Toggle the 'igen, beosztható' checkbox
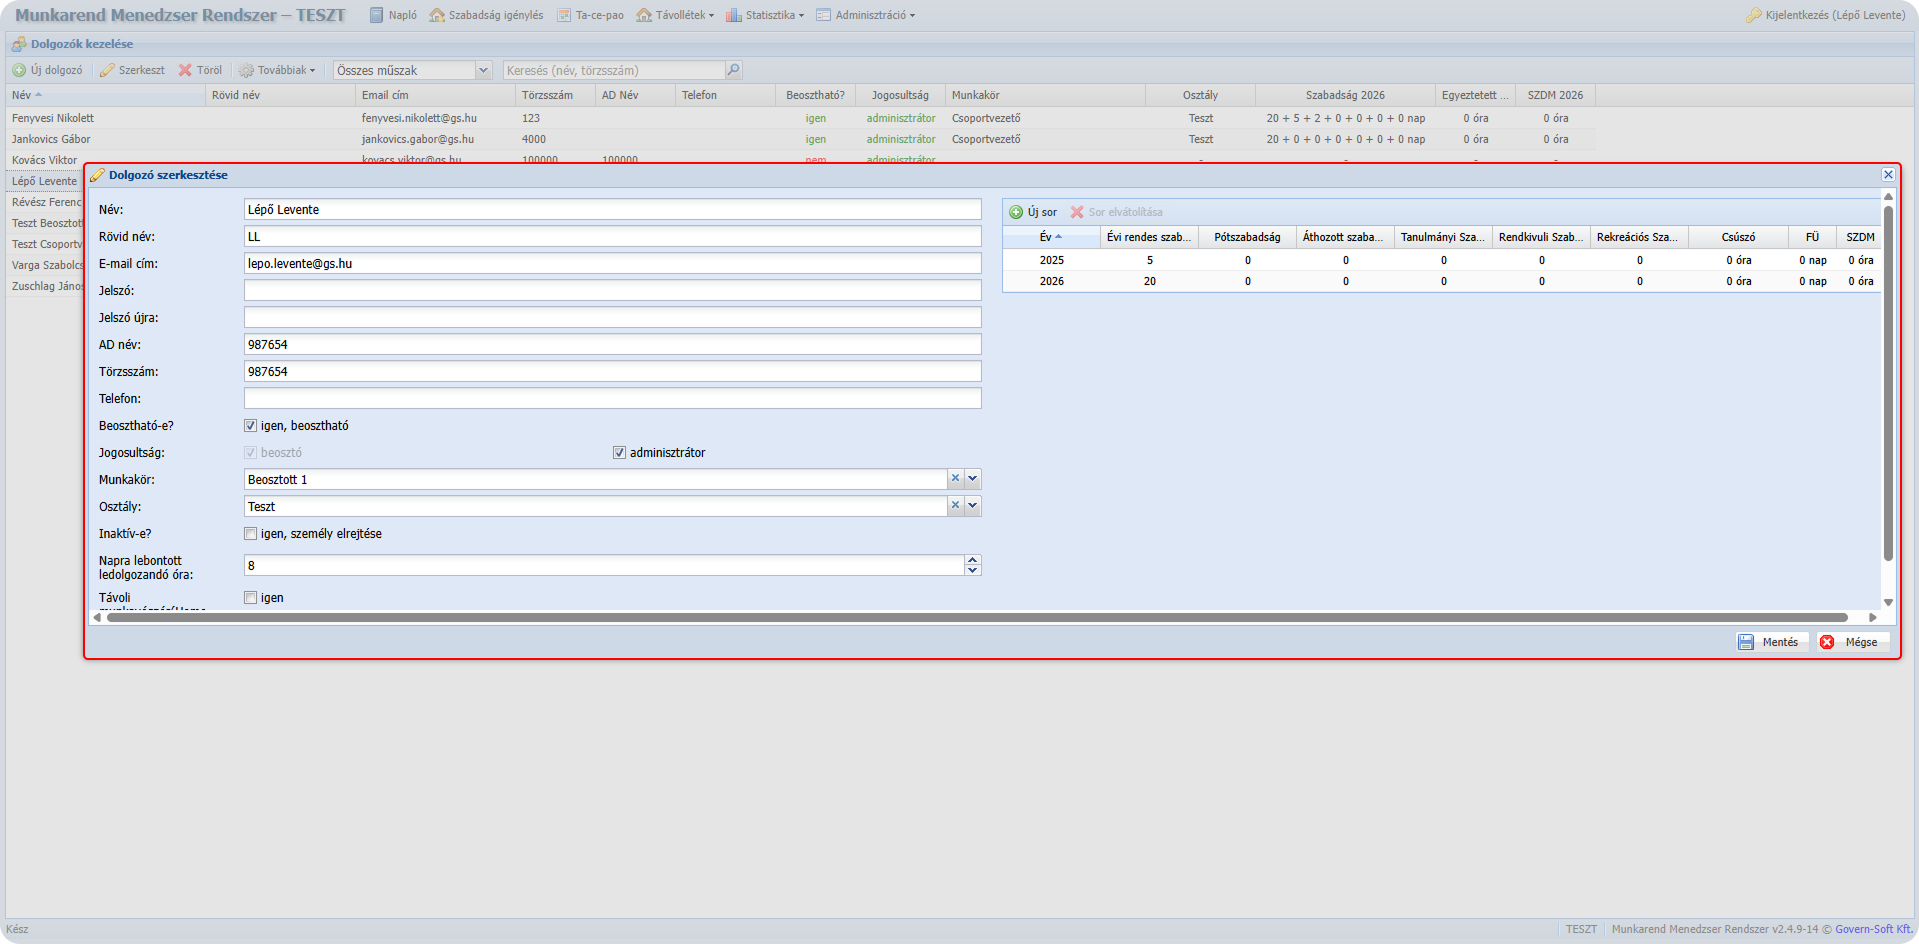Screen dimensions: 1919x944 [x=251, y=426]
